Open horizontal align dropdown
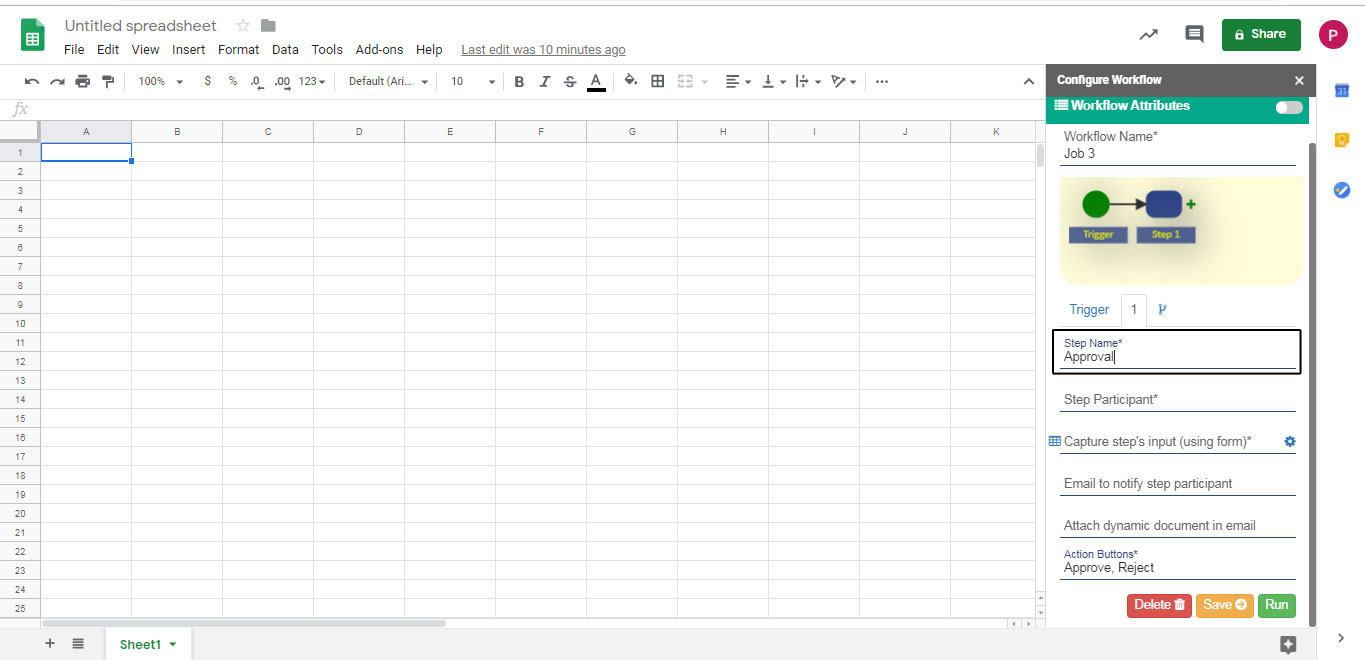Screen dimensions: 1365x660 click(x=738, y=82)
